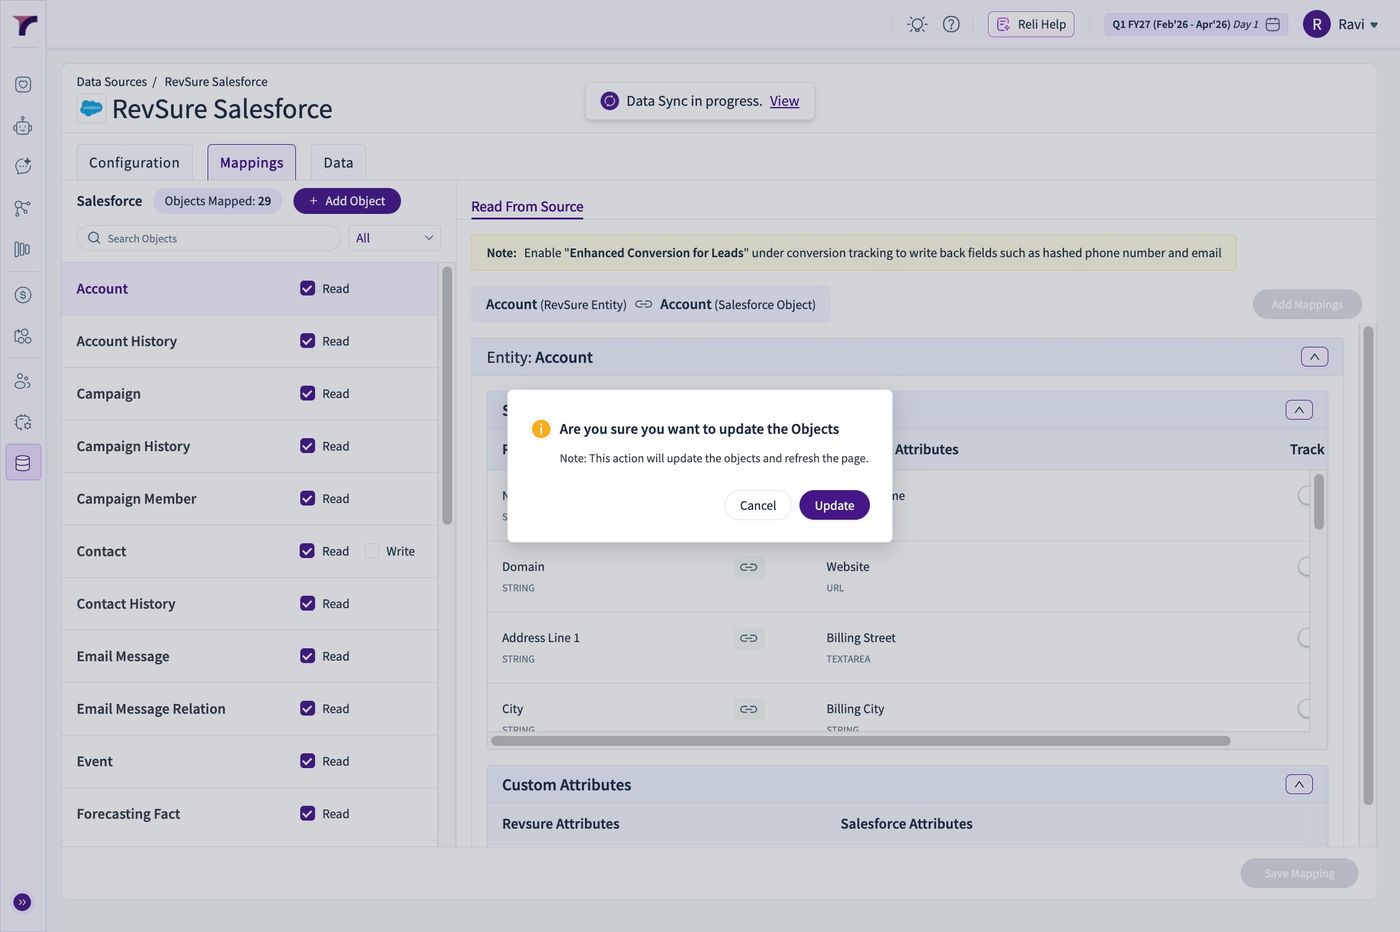The image size is (1400, 932).
Task: Toggle the Read checkbox for Account
Action: 307,288
